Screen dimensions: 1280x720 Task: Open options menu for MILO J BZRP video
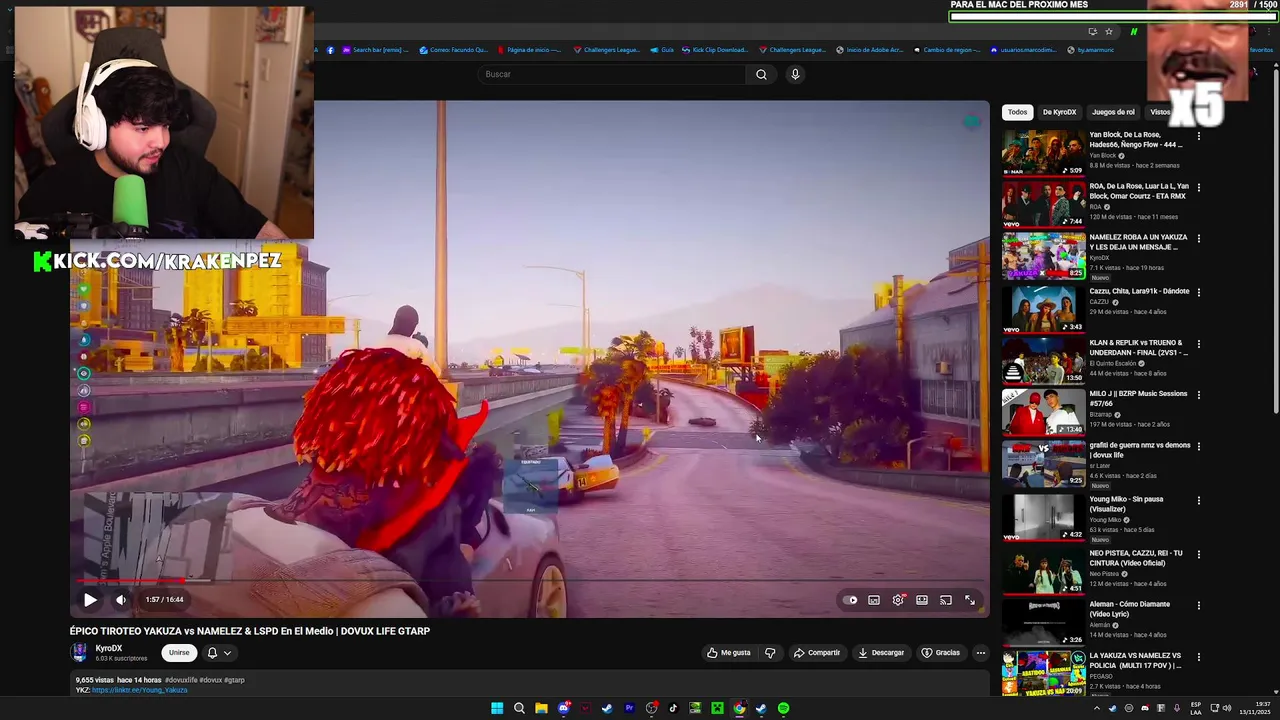[1199, 395]
